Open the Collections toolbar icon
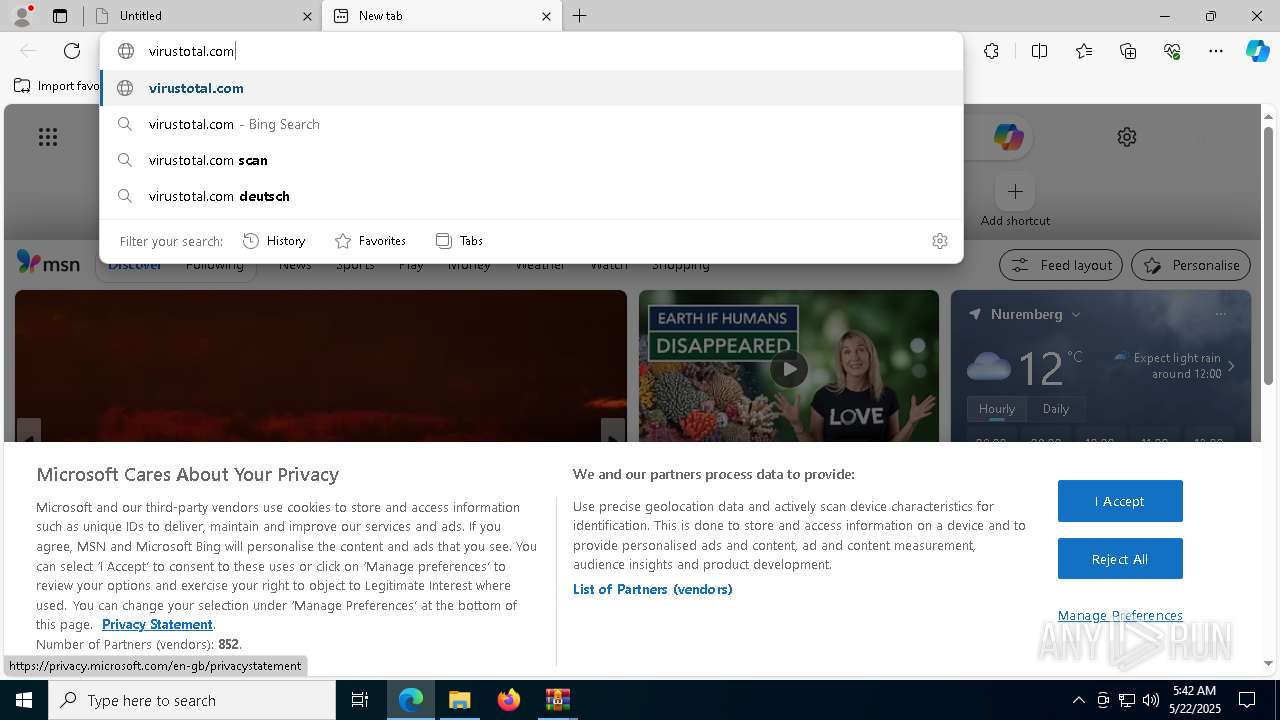The width and height of the screenshot is (1280, 720). tap(1128, 51)
